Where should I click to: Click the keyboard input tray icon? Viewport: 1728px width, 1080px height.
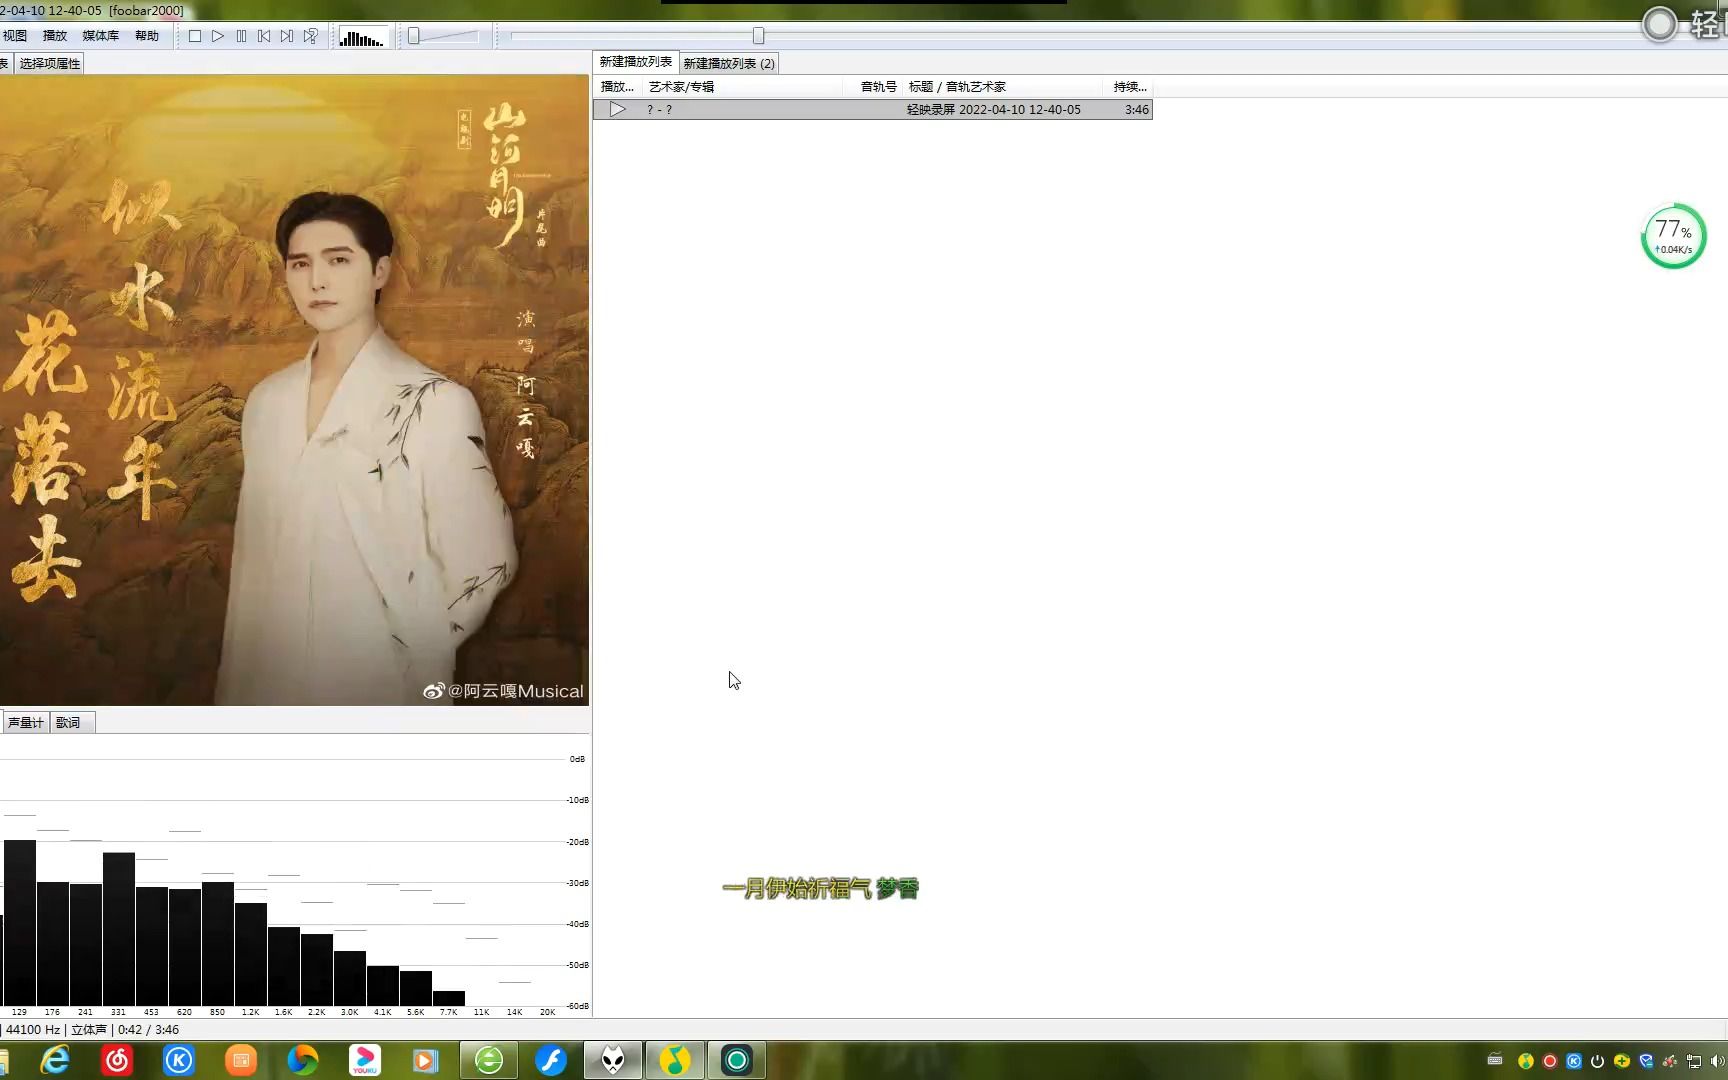1495,1060
